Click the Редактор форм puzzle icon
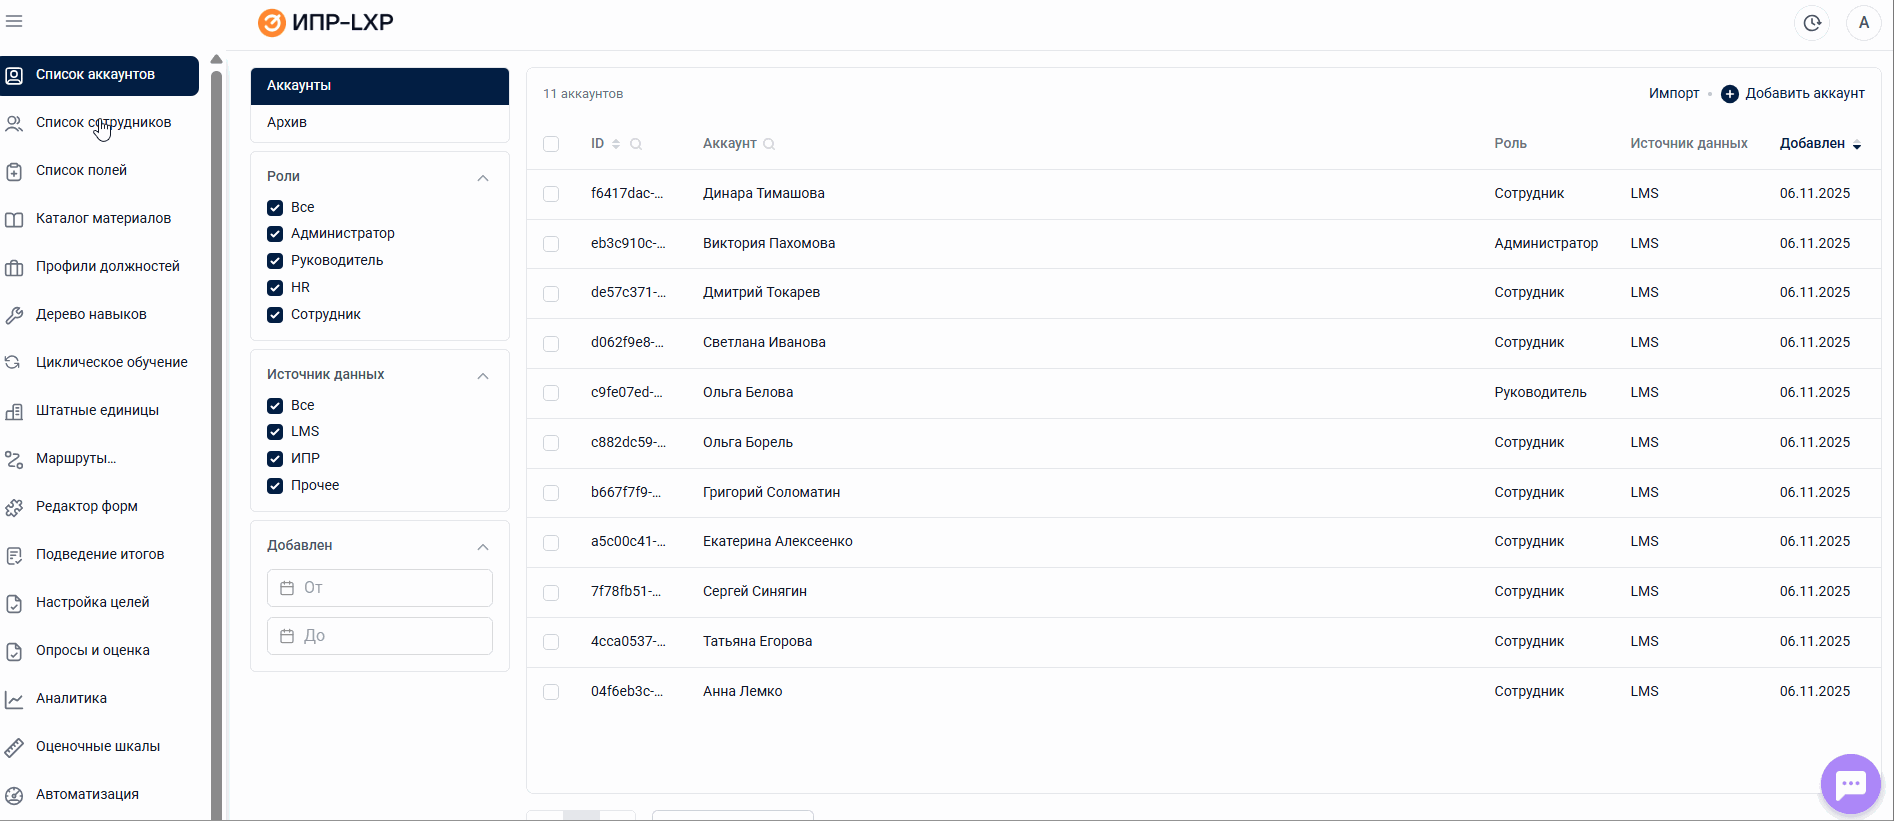 [x=14, y=507]
